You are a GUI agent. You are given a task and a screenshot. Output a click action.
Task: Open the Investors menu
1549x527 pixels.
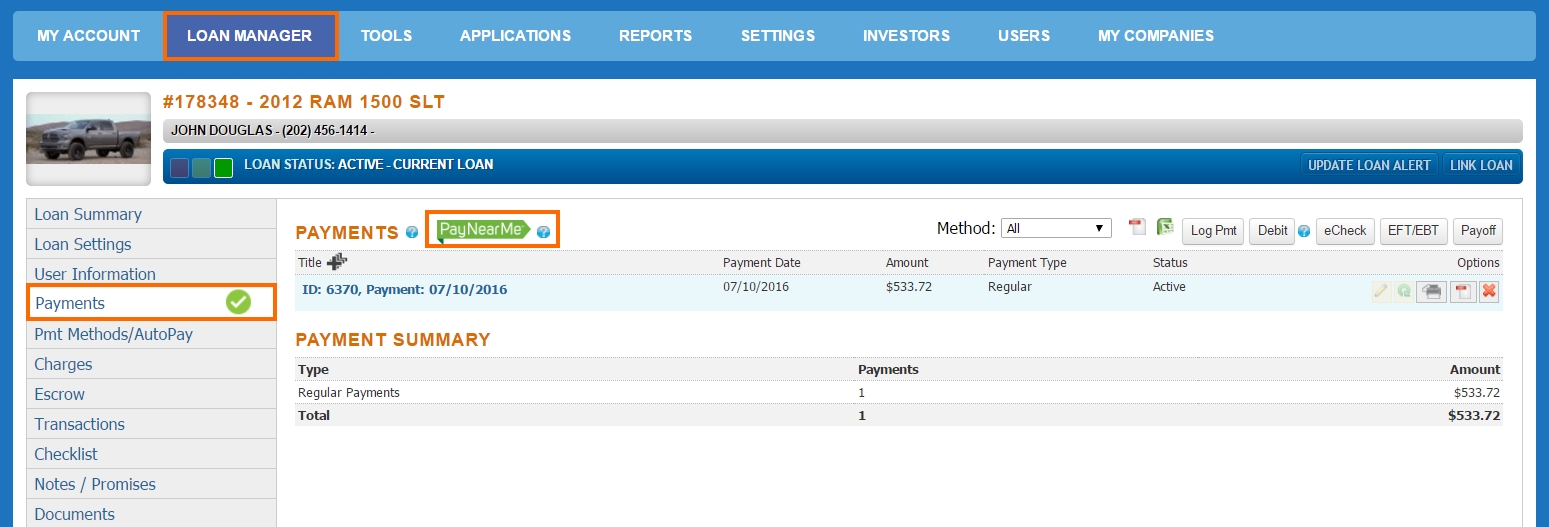(x=906, y=36)
